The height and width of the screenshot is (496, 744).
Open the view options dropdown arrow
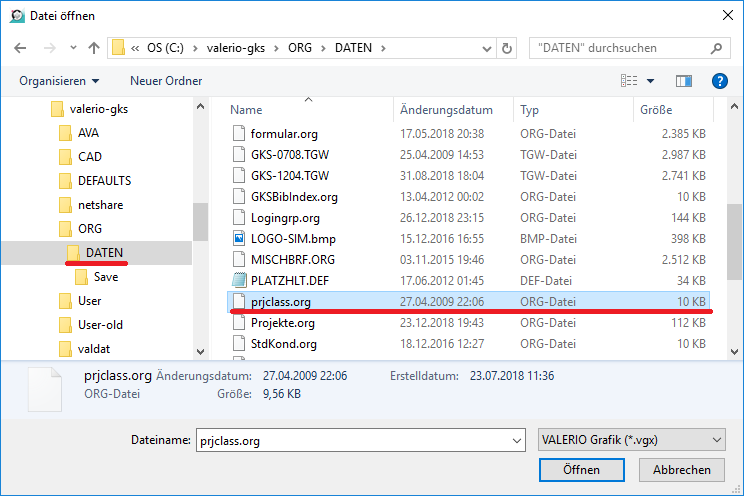tap(650, 81)
